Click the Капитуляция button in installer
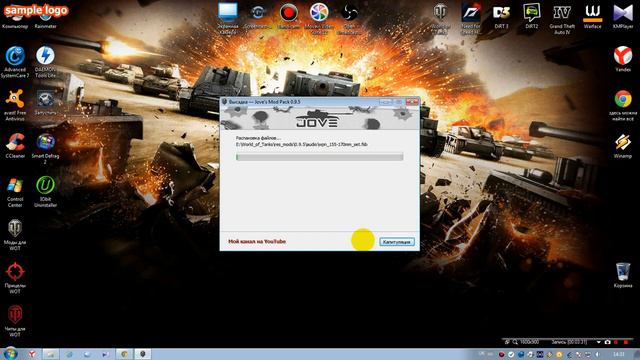Viewport: 640px width, 360px height. (x=397, y=242)
